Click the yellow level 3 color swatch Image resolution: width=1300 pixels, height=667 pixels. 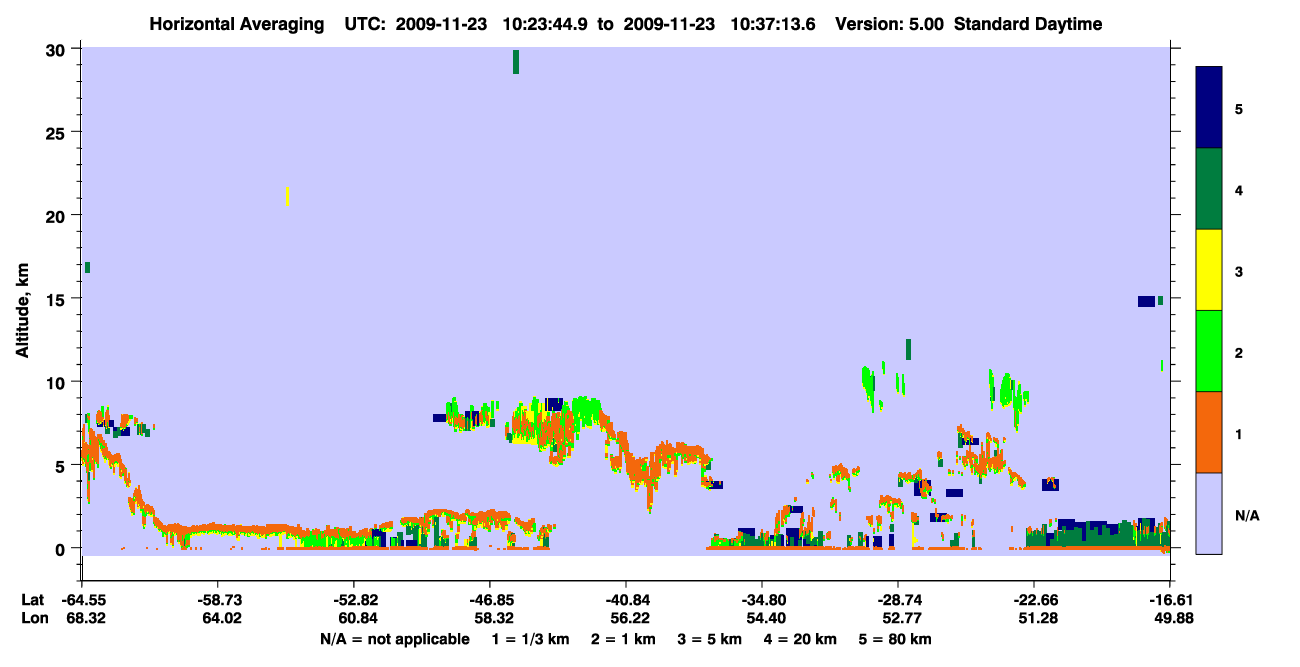1209,270
